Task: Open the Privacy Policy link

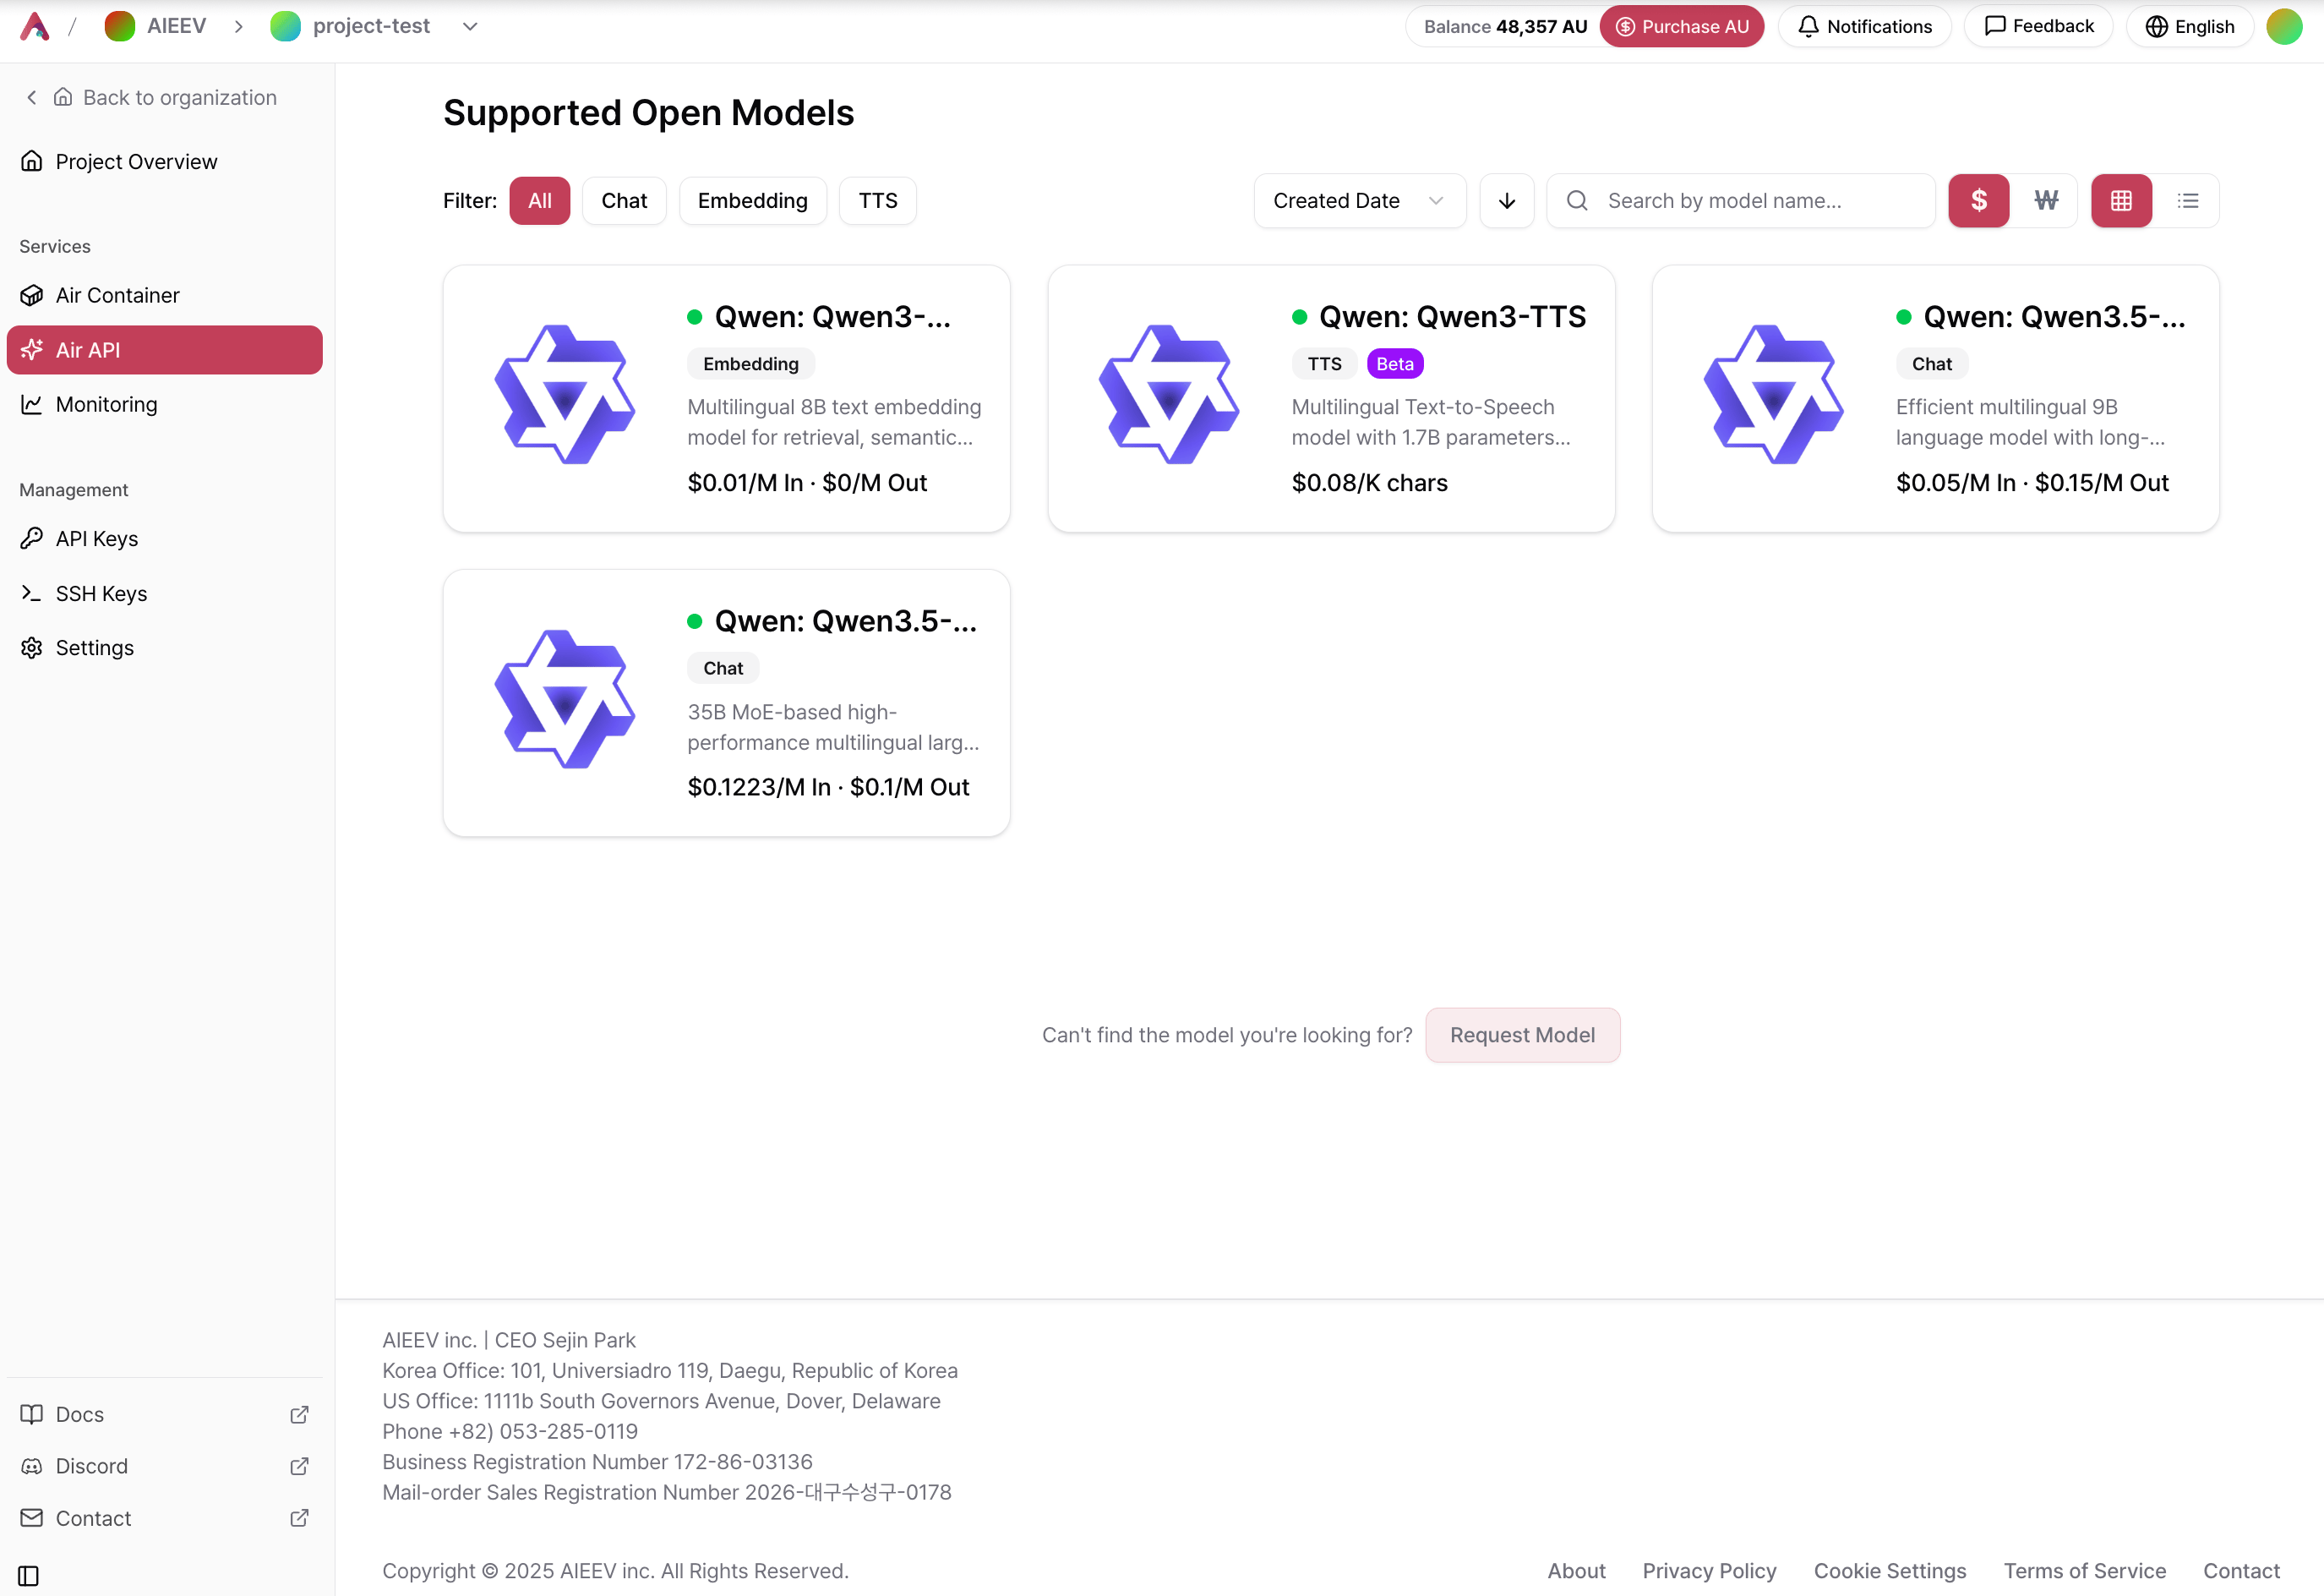Action: point(1709,1571)
